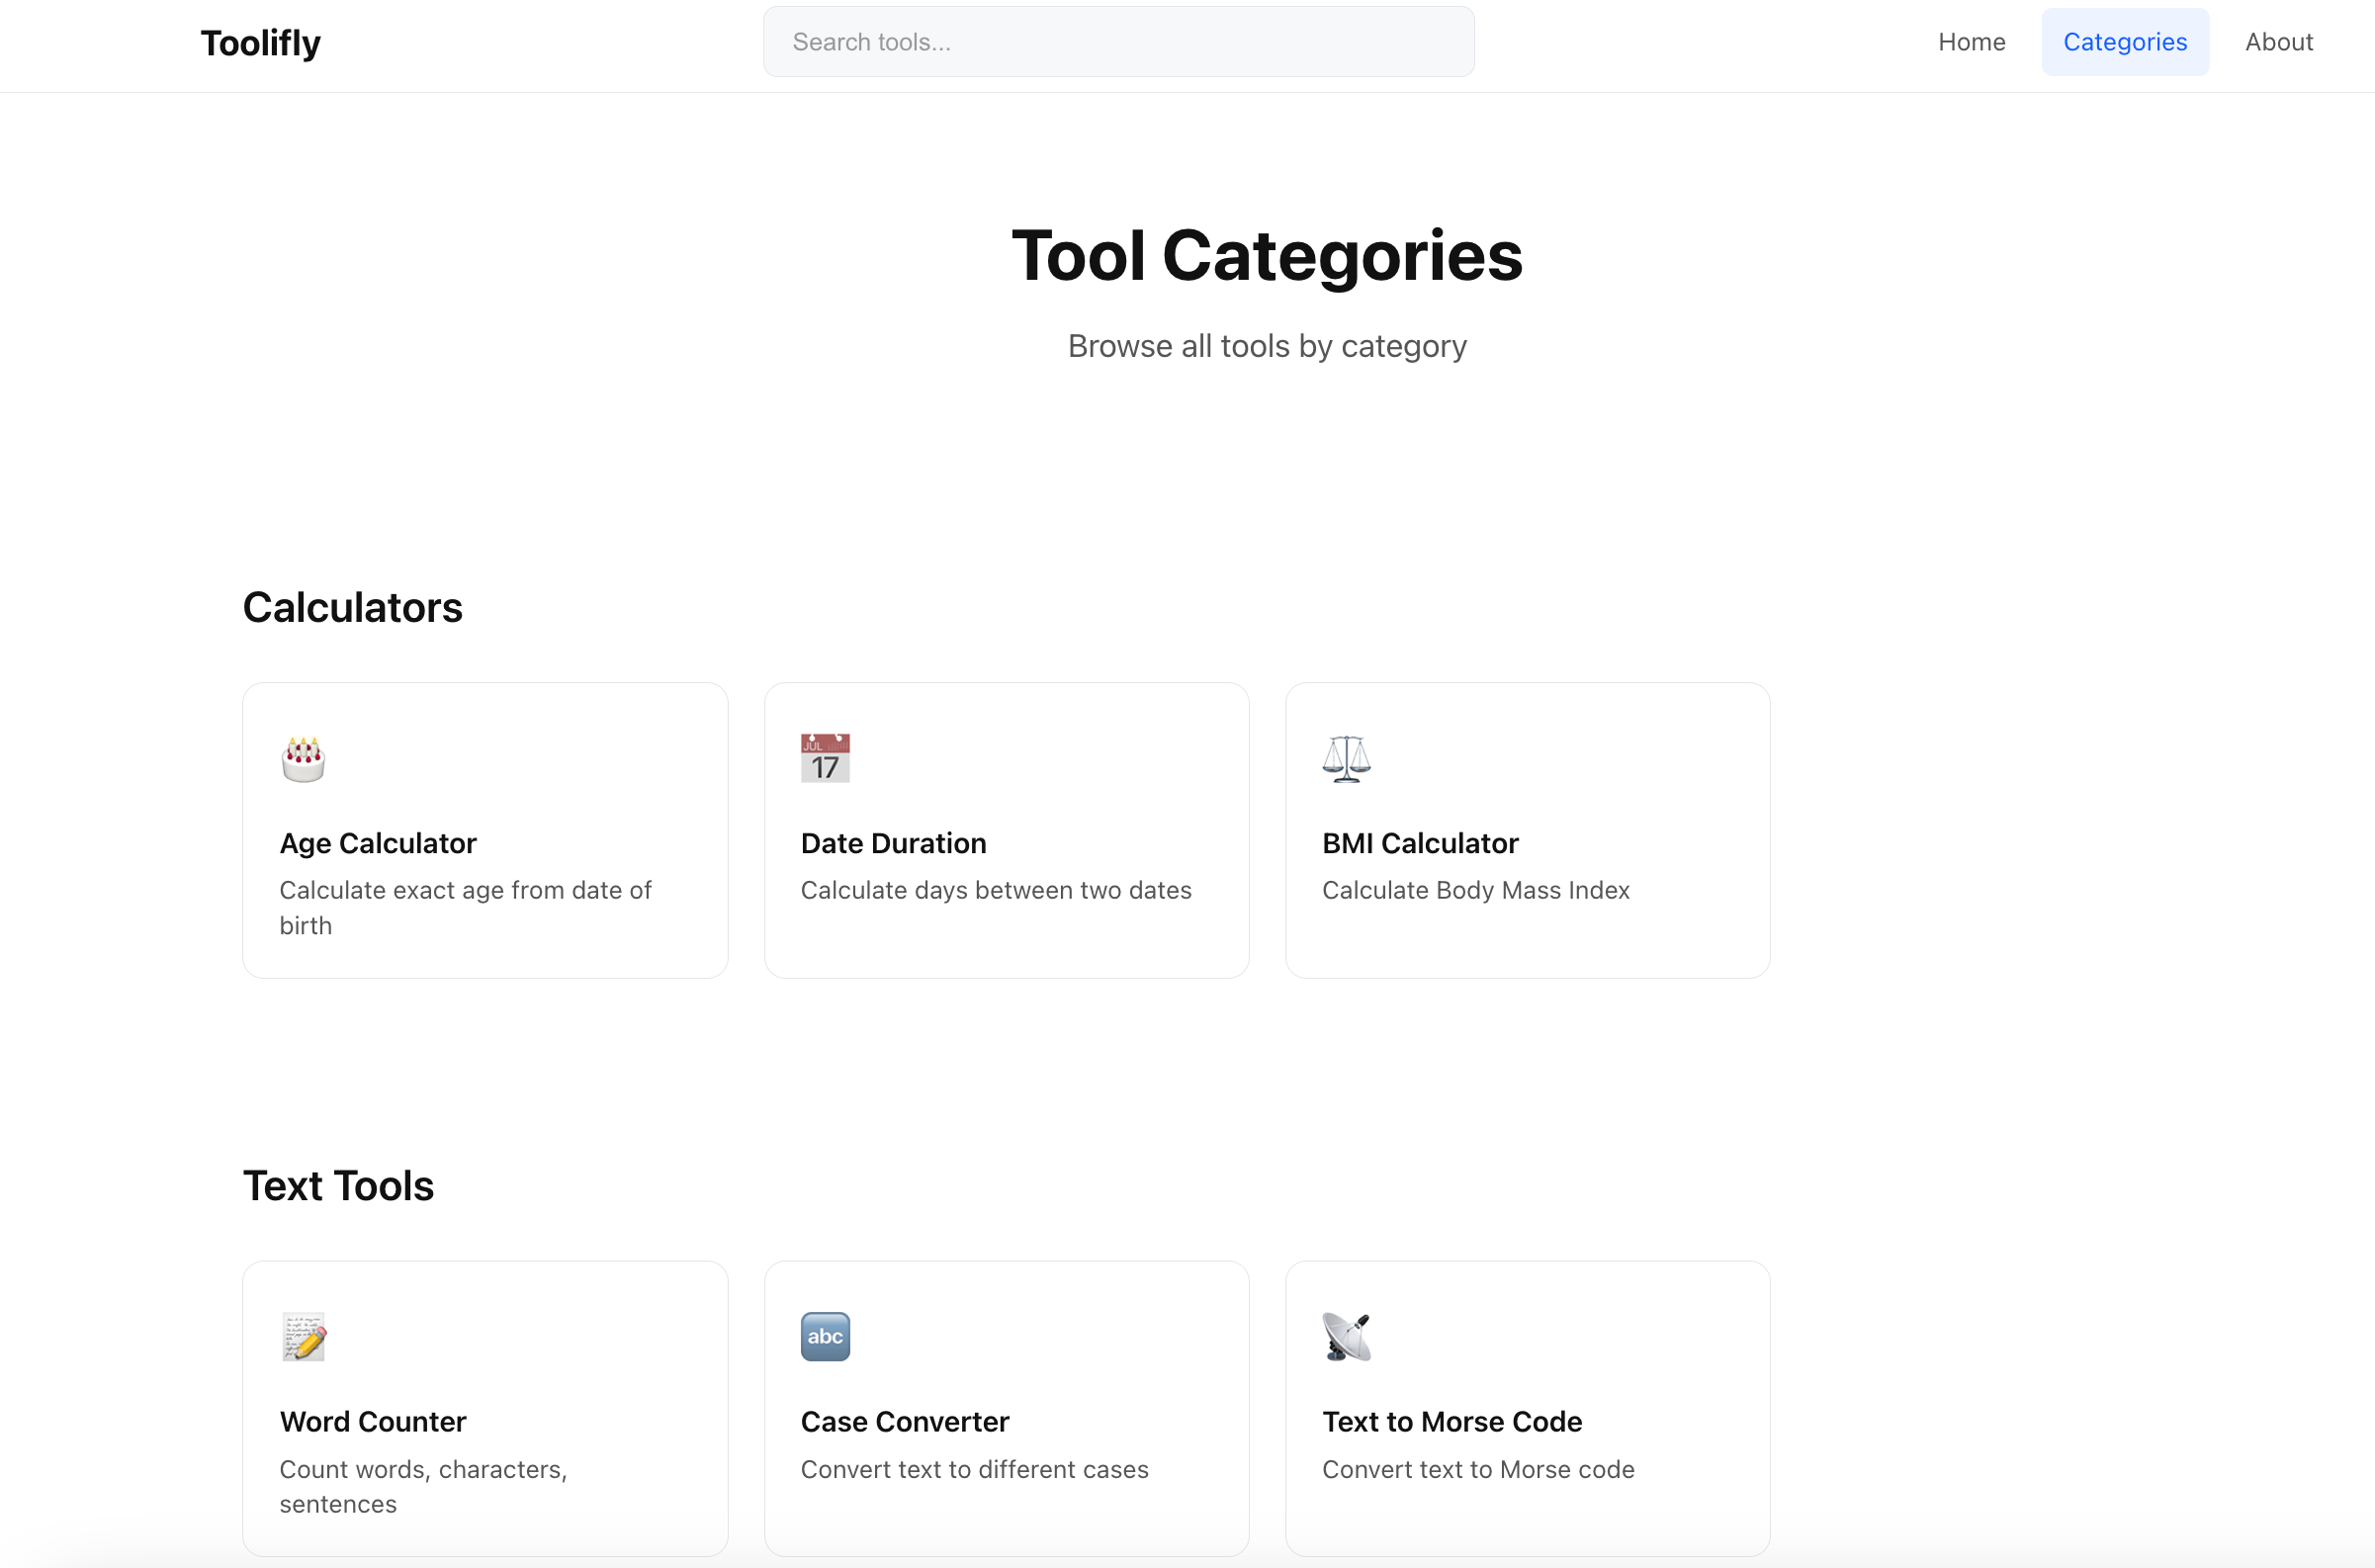Open the Word Counter title link
This screenshot has height=1568, width=2375.
click(373, 1421)
